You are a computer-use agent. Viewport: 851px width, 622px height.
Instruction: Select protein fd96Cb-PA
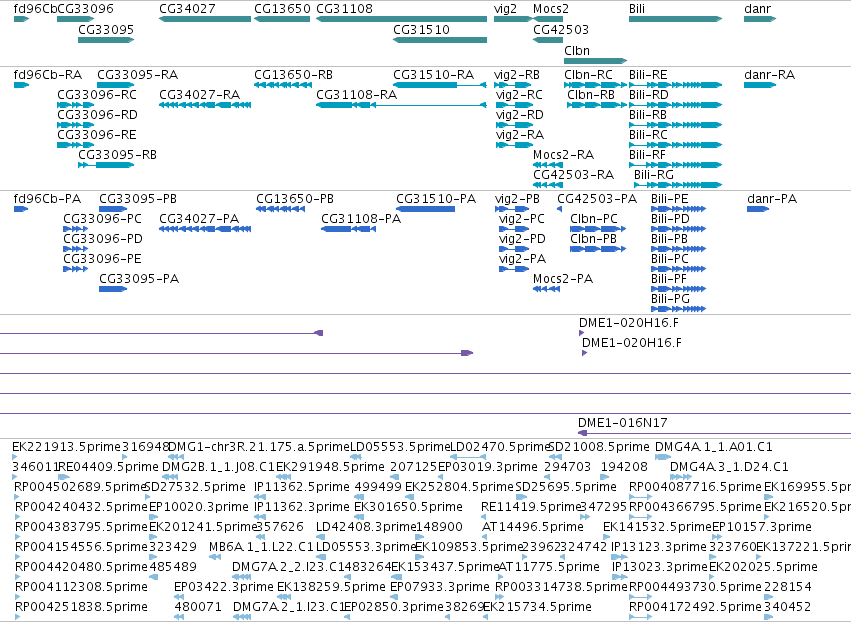tap(21, 209)
